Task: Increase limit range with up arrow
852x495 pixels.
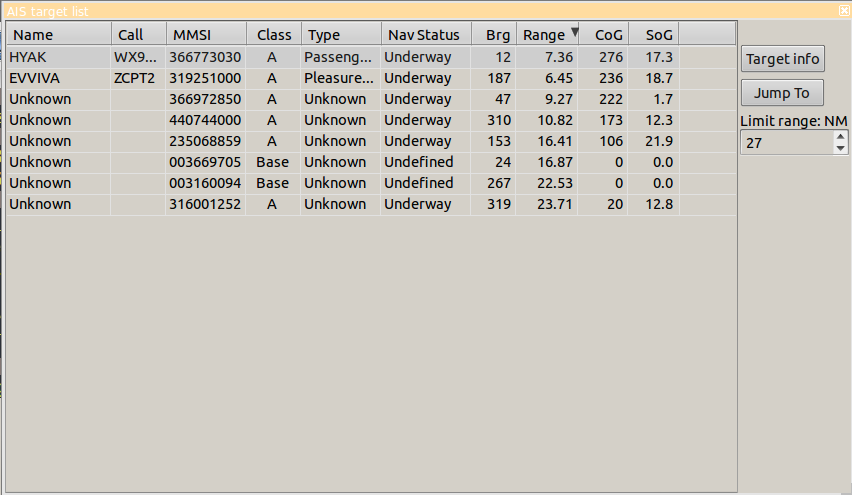Action: (841, 138)
